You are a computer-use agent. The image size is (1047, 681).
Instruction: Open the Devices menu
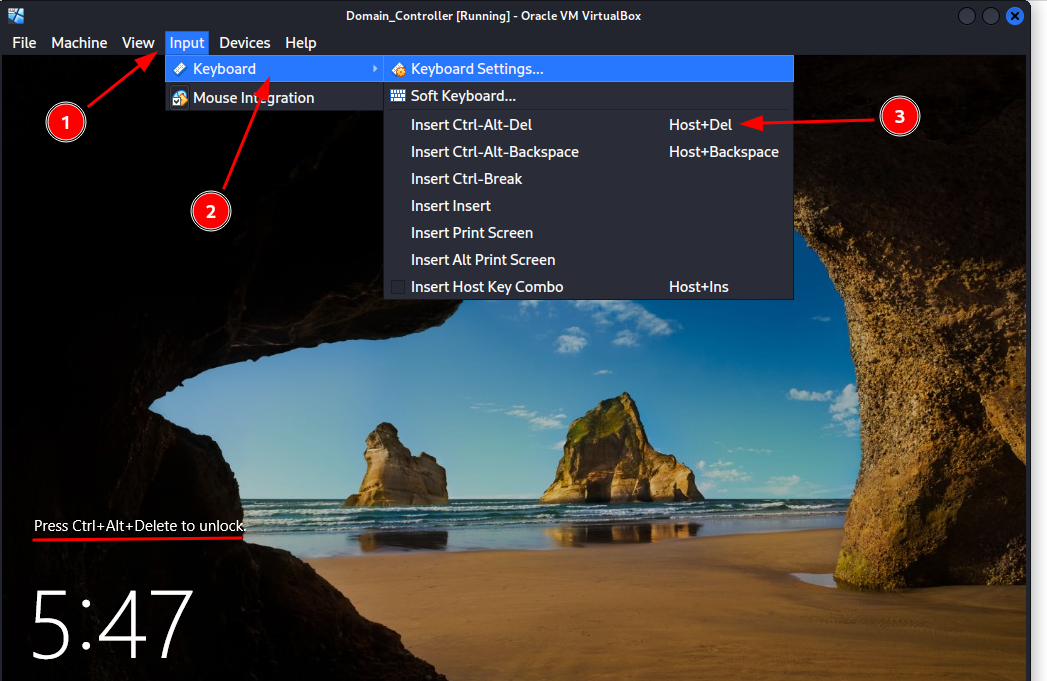click(x=245, y=43)
